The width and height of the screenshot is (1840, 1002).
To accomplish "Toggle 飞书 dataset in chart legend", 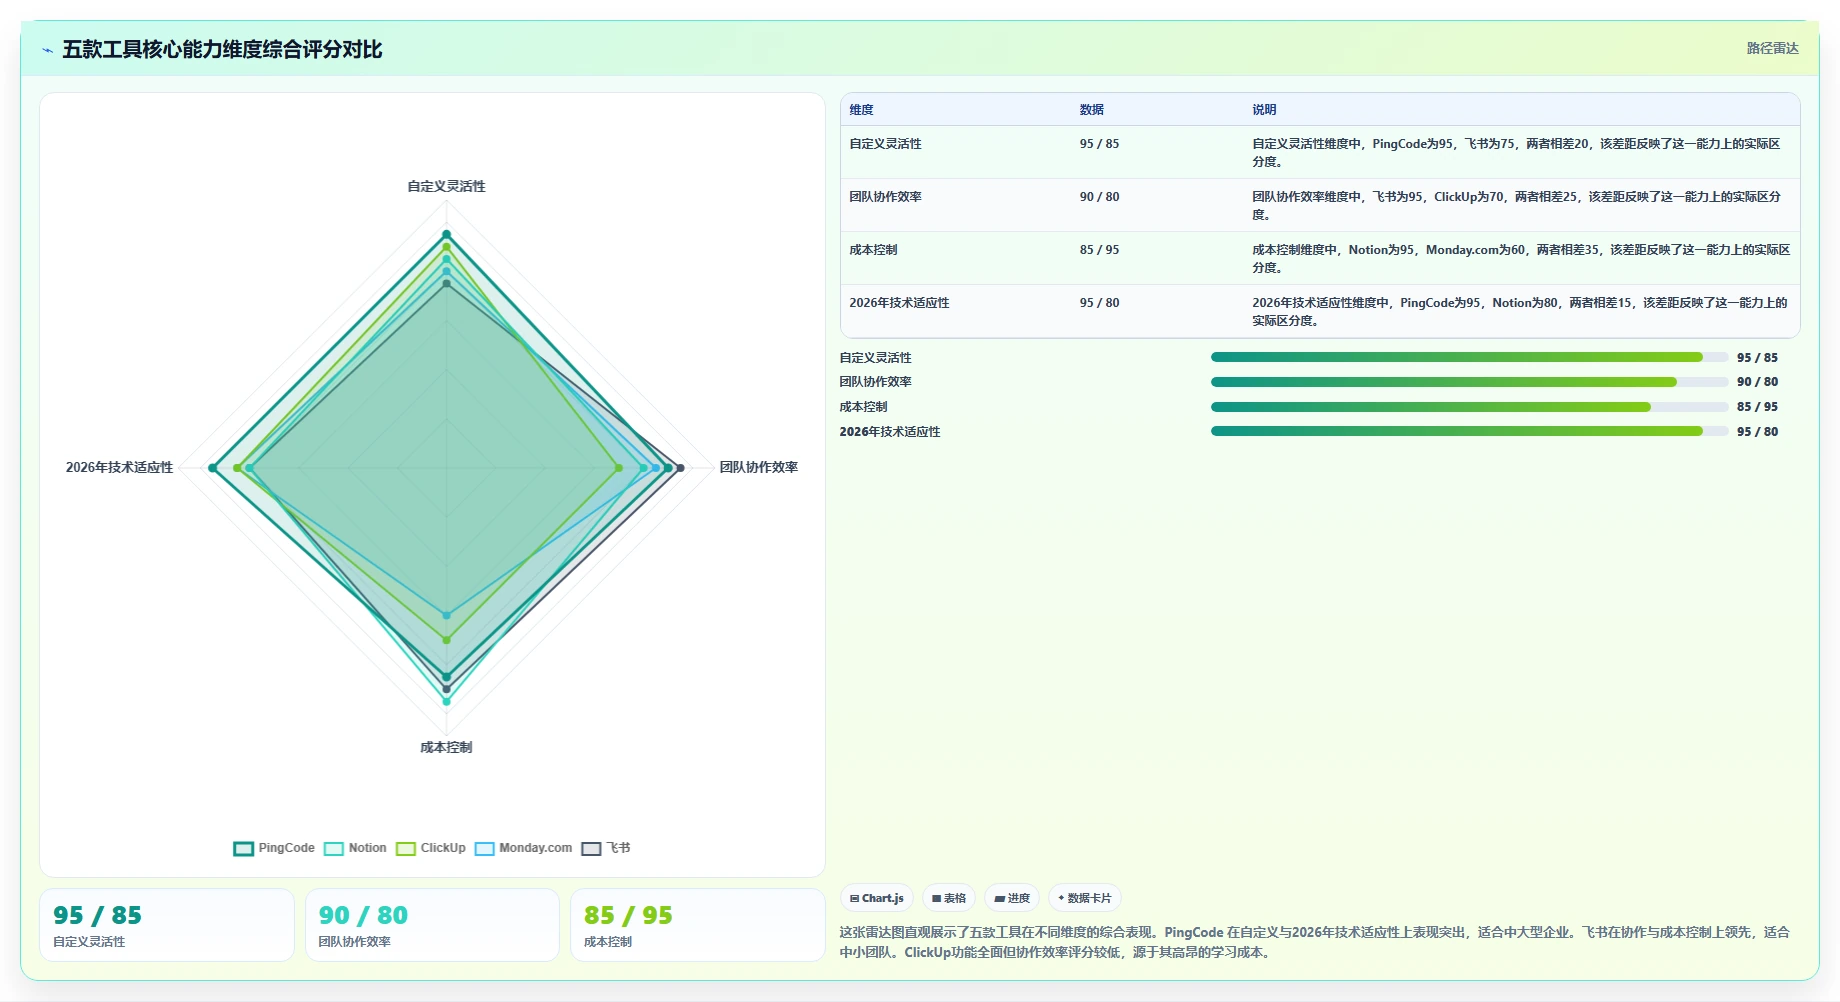I will pos(606,848).
